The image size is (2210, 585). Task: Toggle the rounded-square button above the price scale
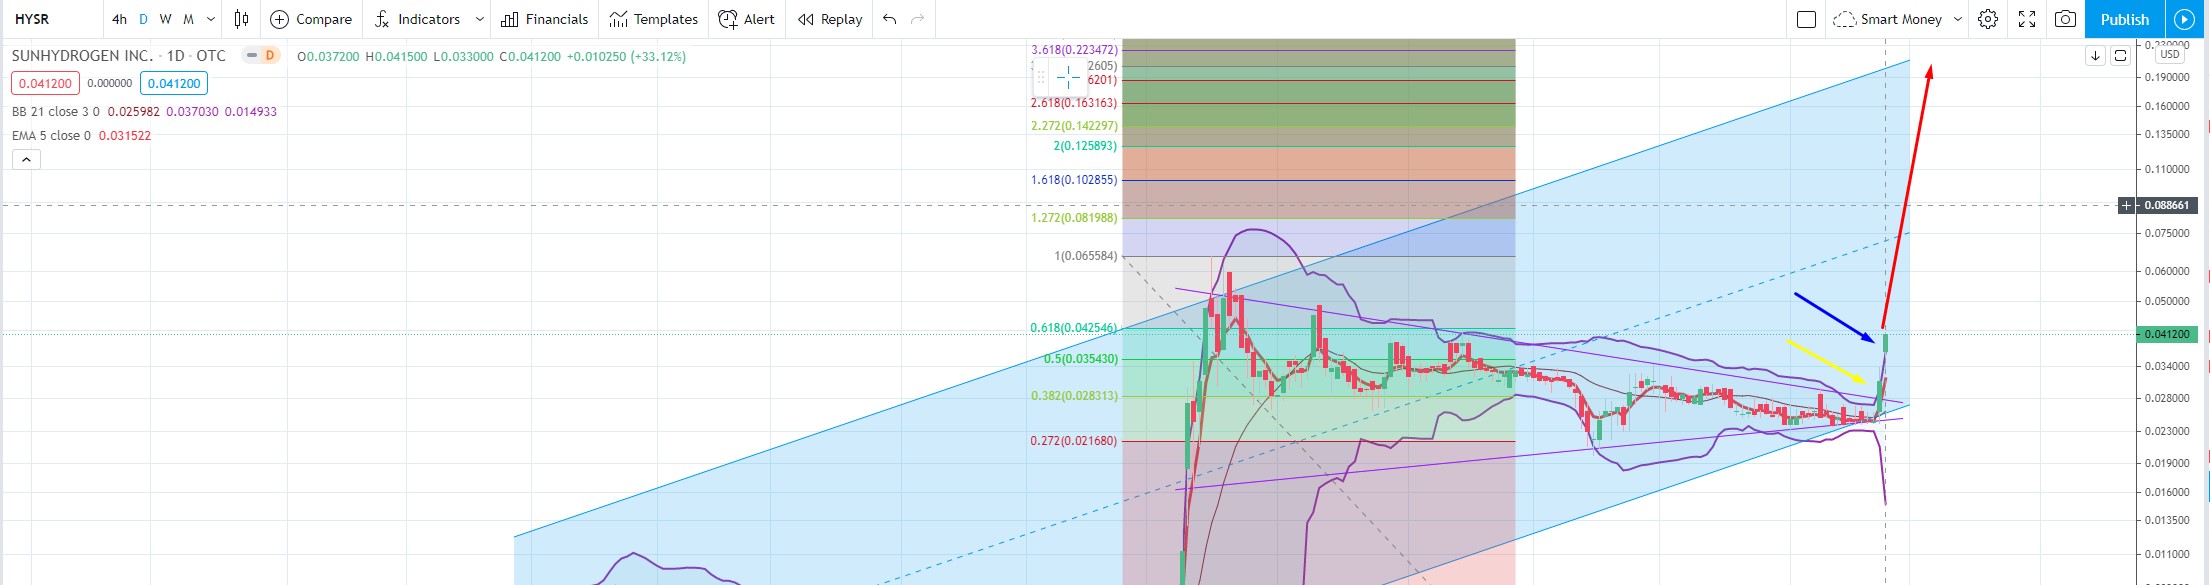tap(2120, 56)
